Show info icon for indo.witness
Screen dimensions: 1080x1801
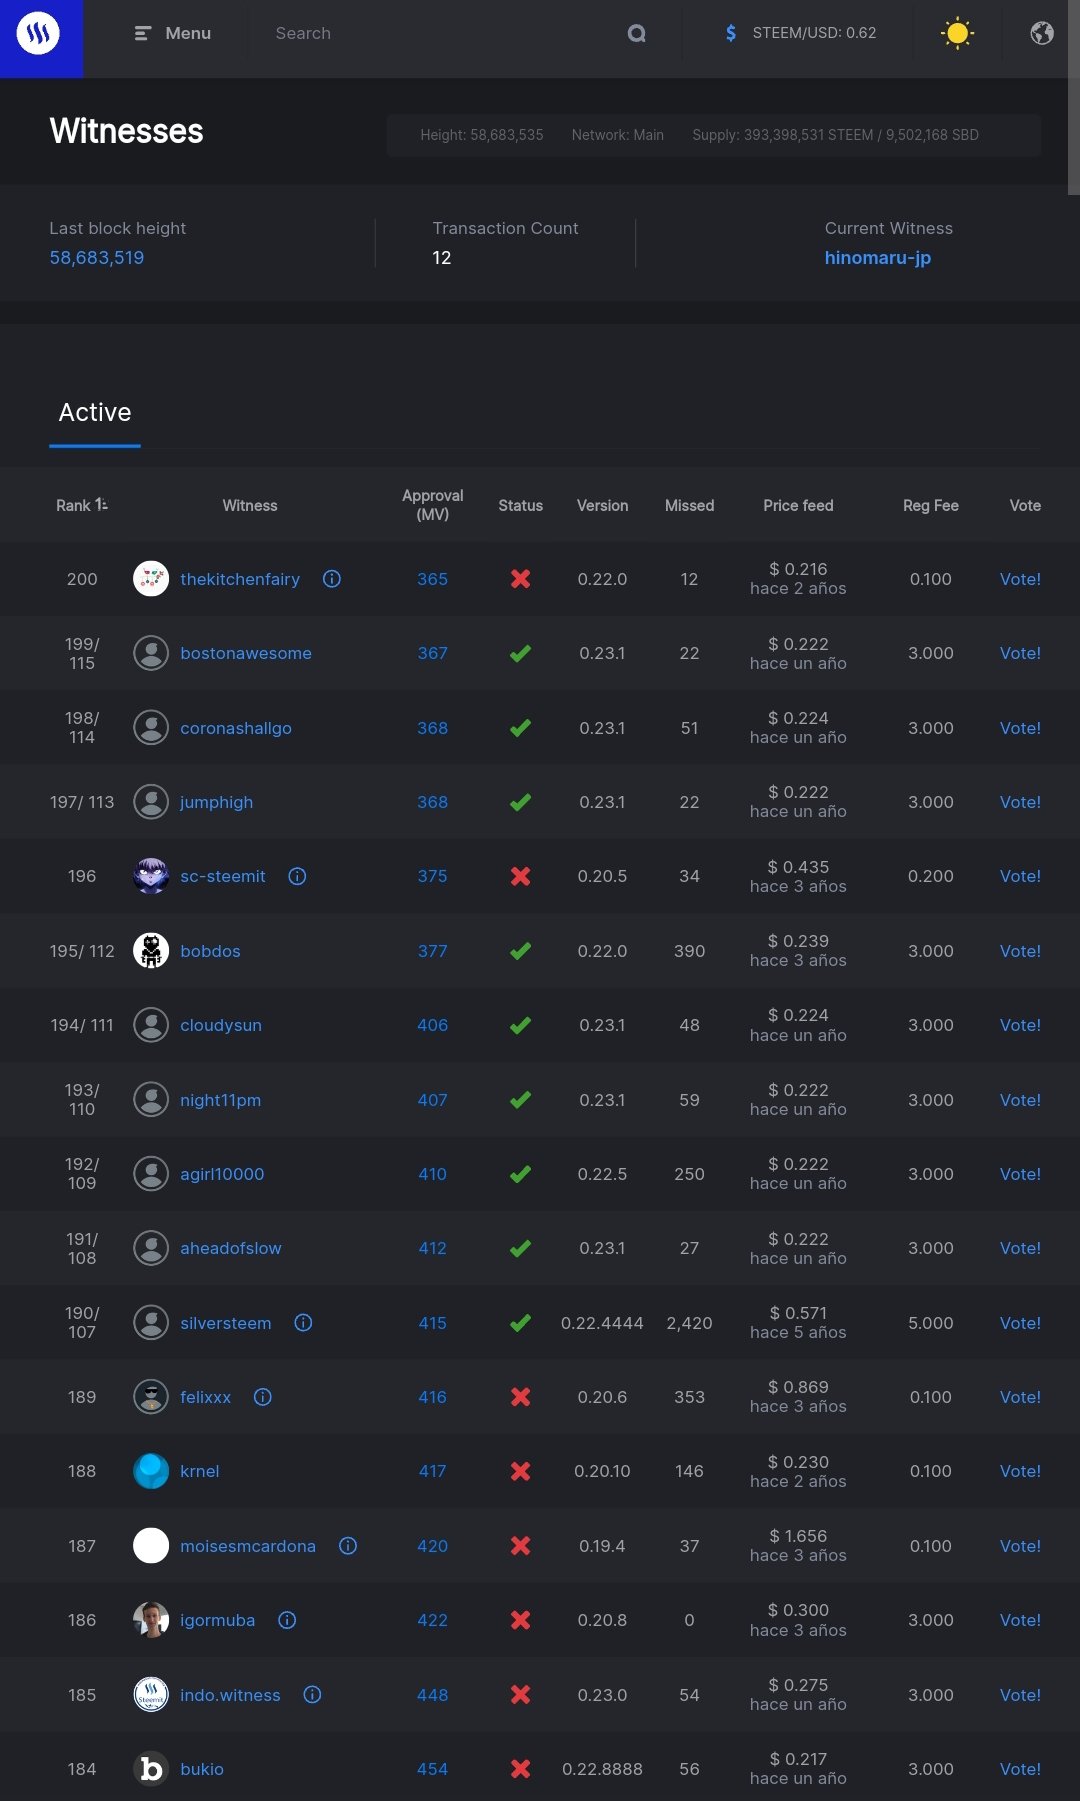point(312,1694)
